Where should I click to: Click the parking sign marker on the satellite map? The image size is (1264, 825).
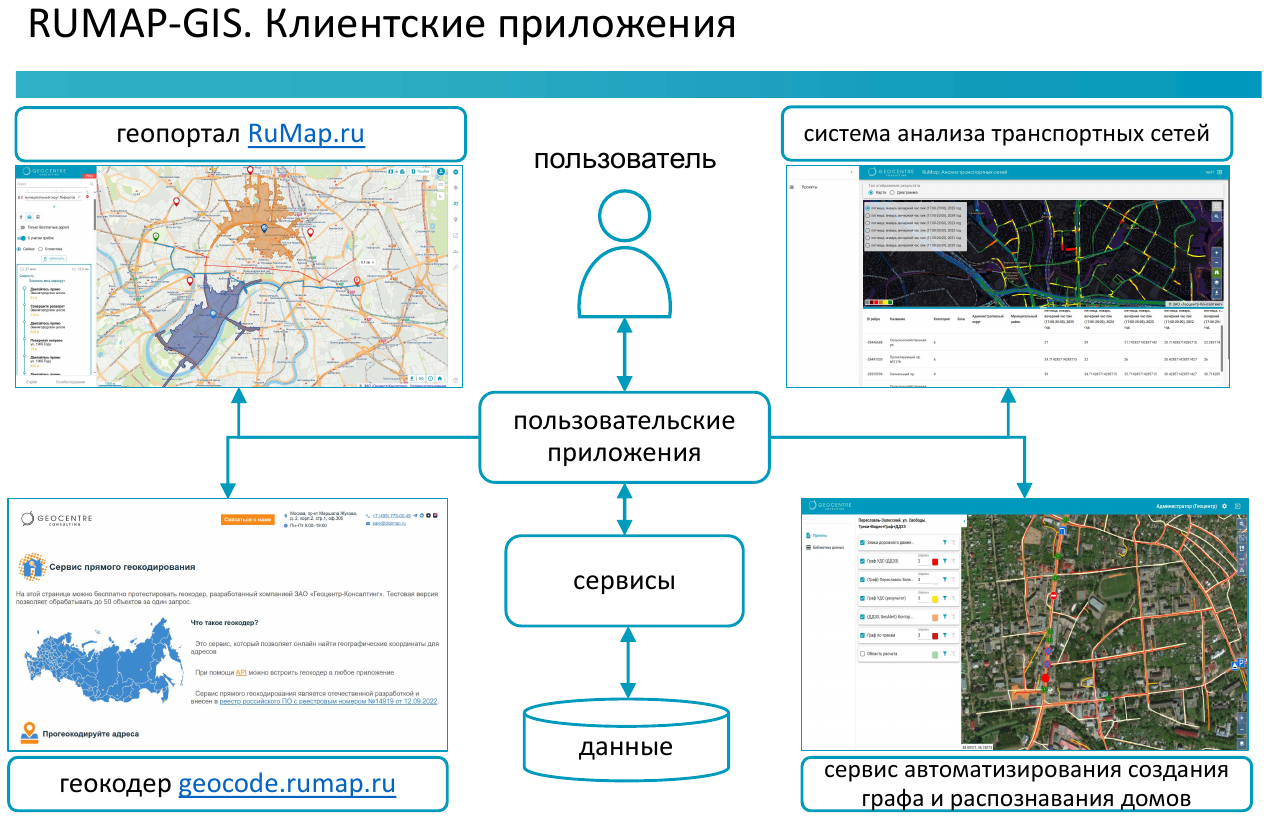pyautogui.click(x=1241, y=663)
